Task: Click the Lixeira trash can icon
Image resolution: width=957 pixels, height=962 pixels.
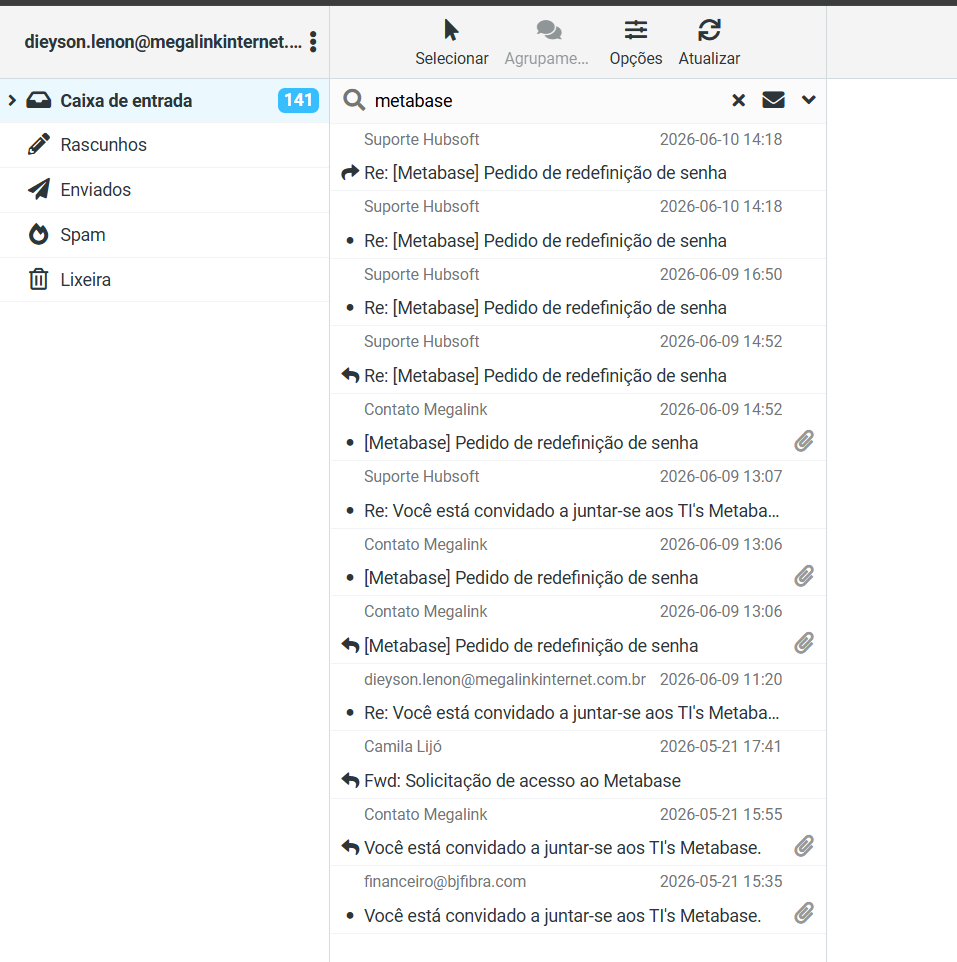Action: point(39,279)
